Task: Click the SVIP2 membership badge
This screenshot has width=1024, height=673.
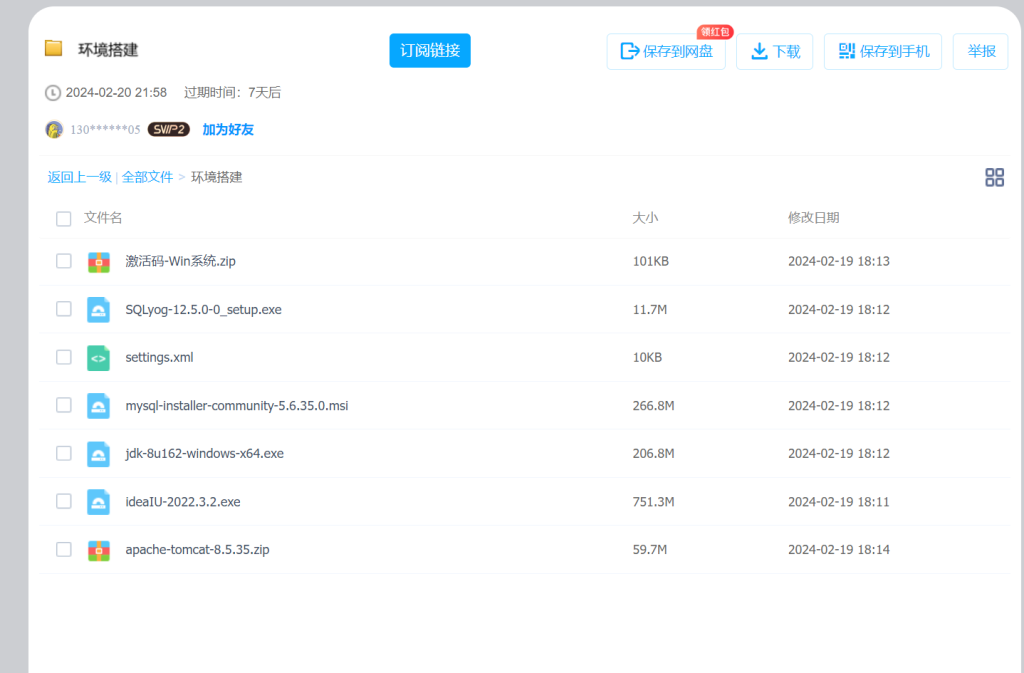Action: 168,129
